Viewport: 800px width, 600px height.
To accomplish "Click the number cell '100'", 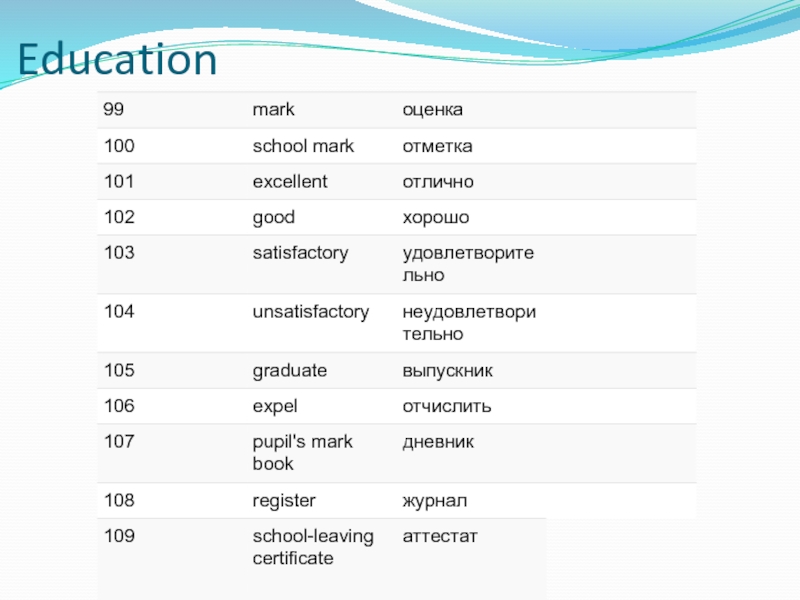I will pyautogui.click(x=119, y=146).
